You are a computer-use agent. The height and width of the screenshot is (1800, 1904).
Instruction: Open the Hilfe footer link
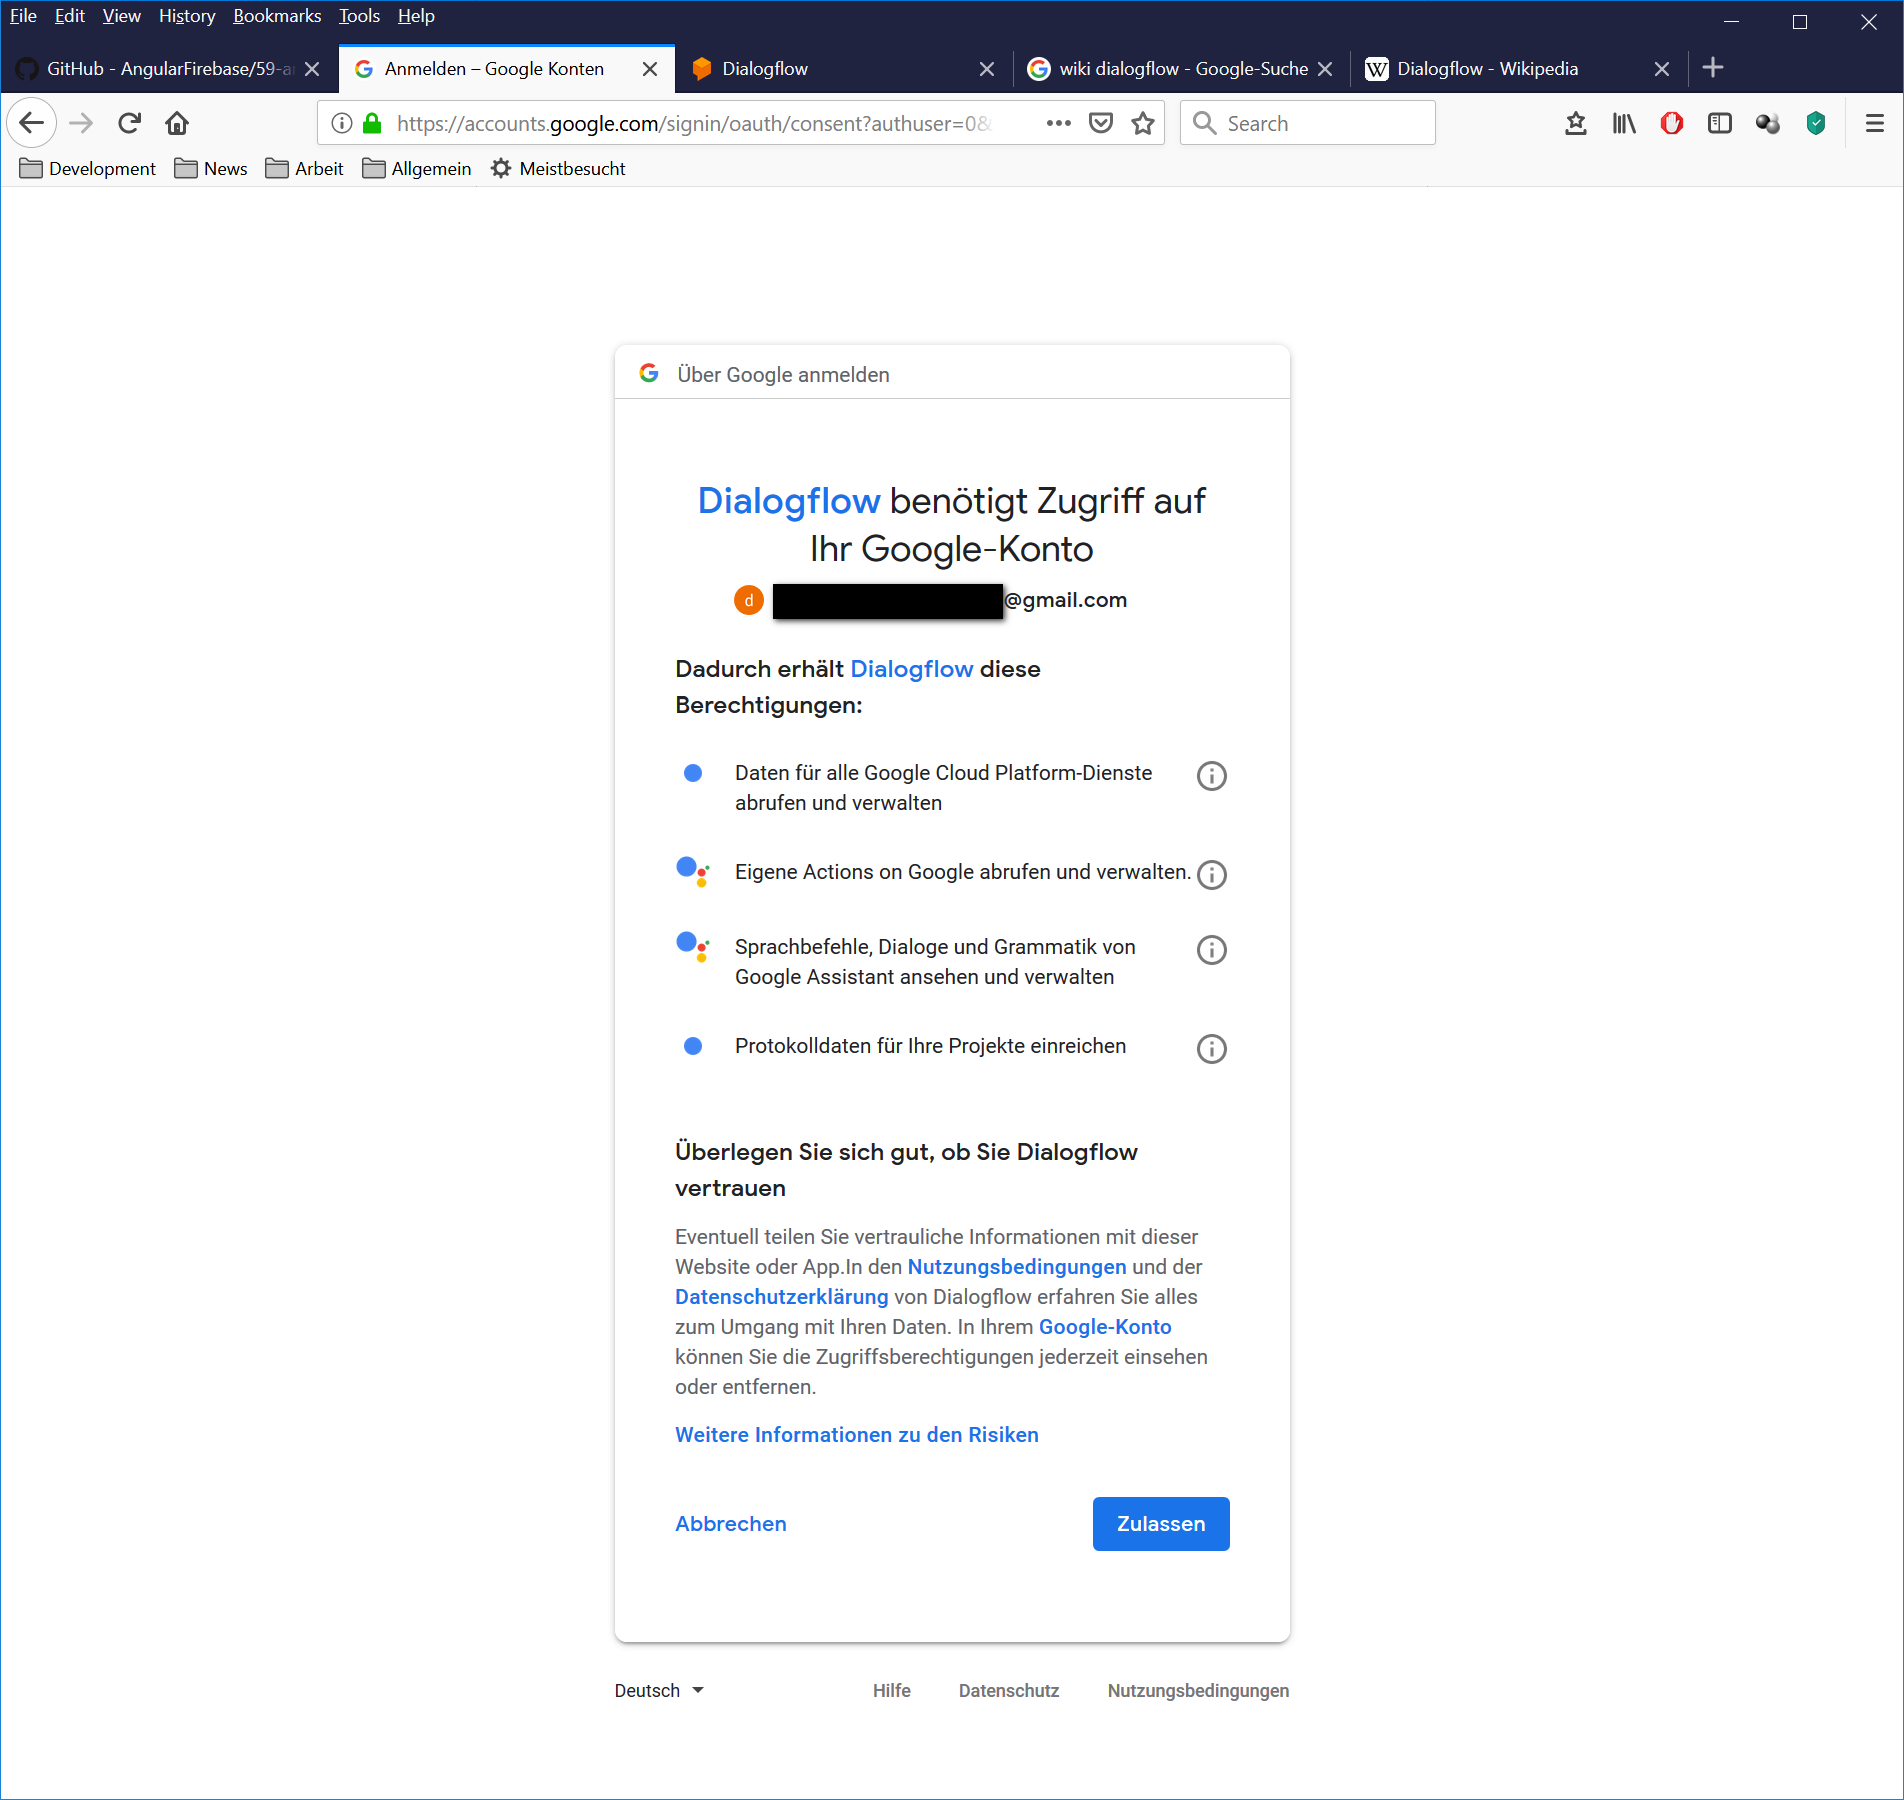coord(892,1690)
